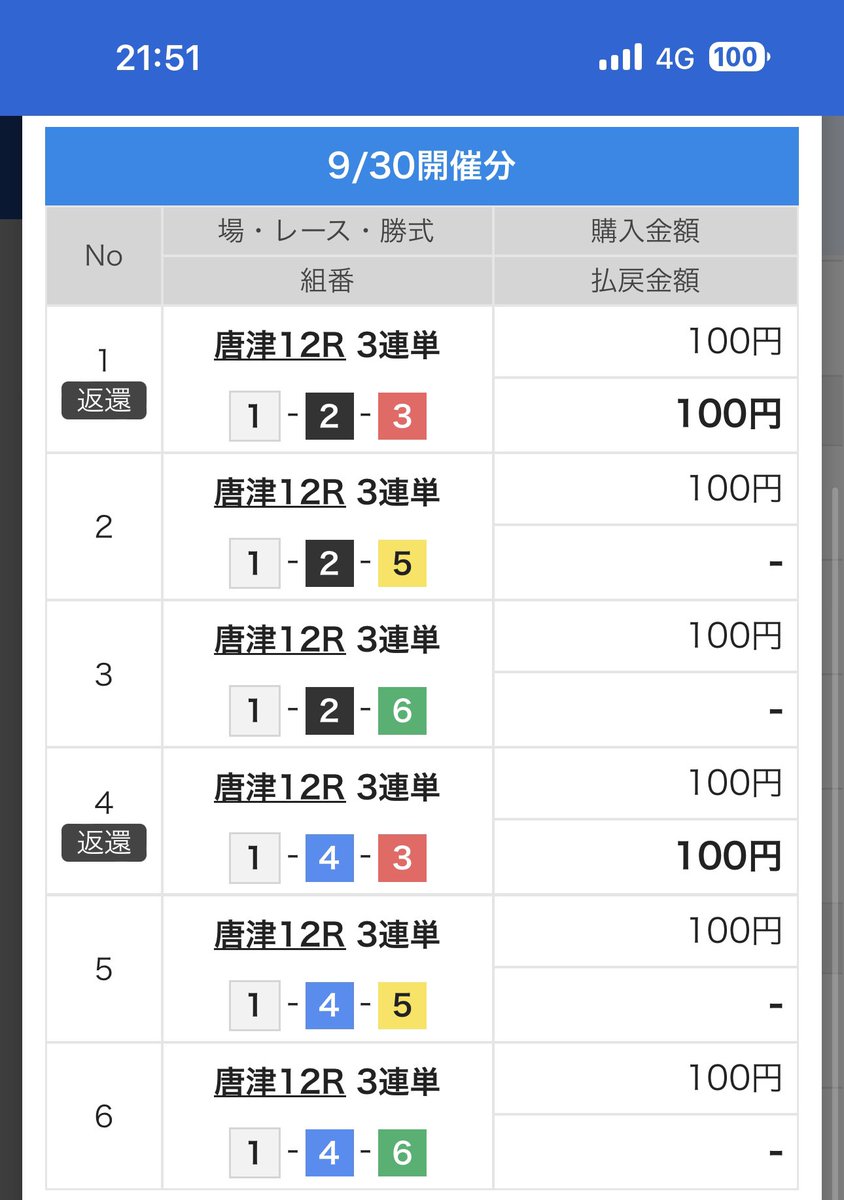Select the black number 2 badge in bet No.1

click(x=328, y=416)
